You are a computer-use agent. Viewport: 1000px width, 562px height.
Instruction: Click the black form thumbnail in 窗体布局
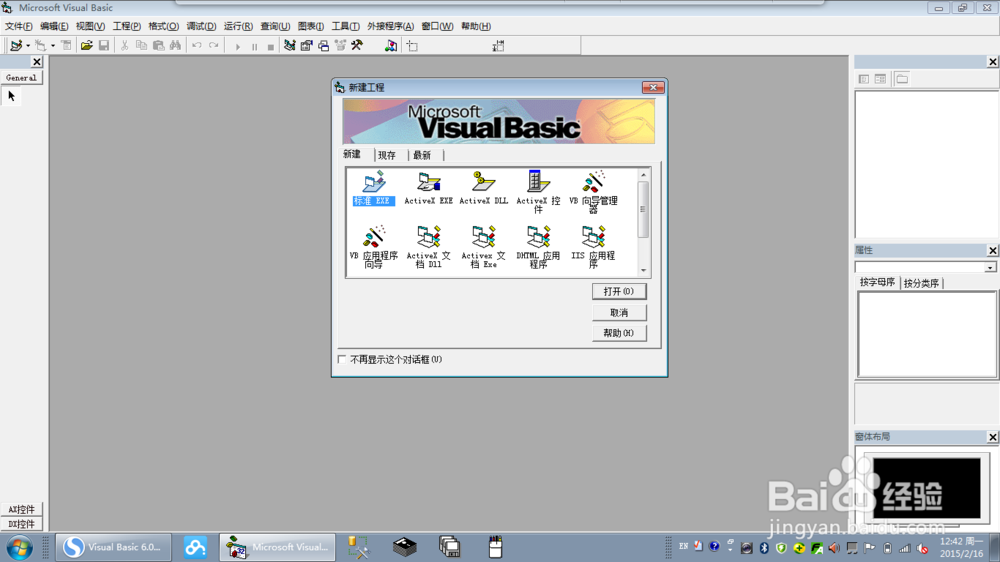pos(927,488)
